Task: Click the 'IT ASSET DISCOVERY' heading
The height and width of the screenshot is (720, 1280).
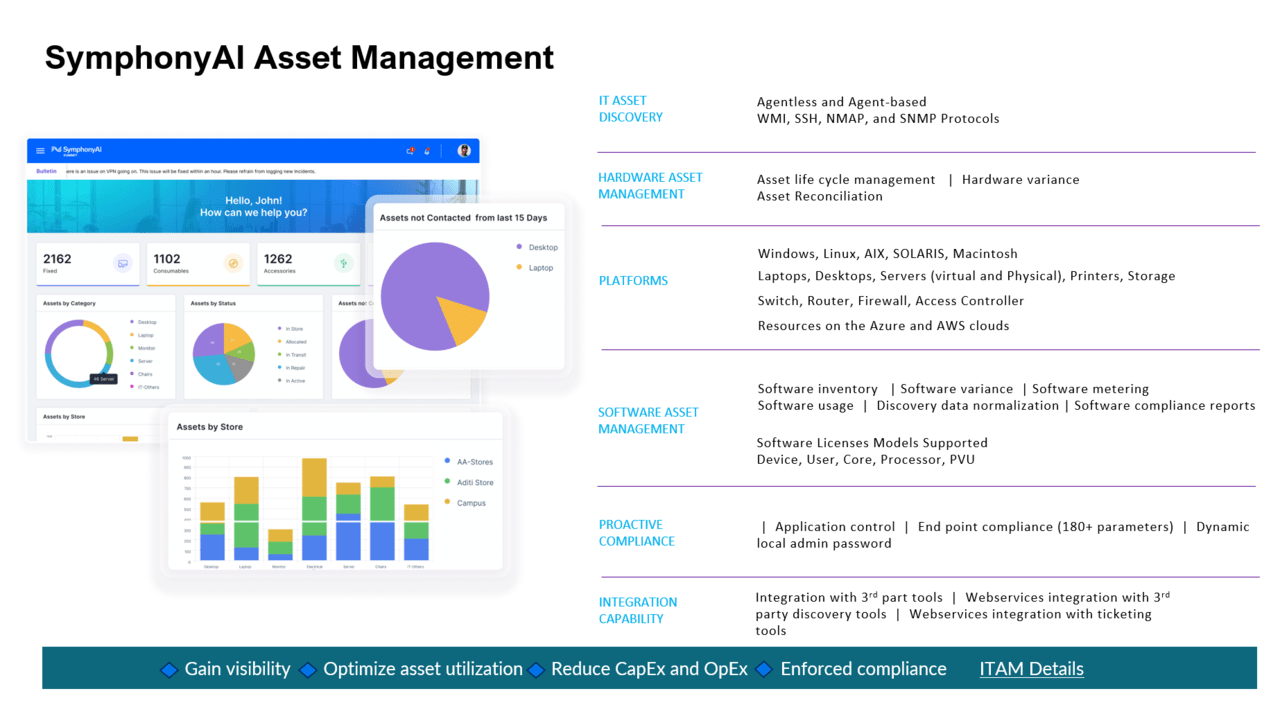Action: [631, 109]
